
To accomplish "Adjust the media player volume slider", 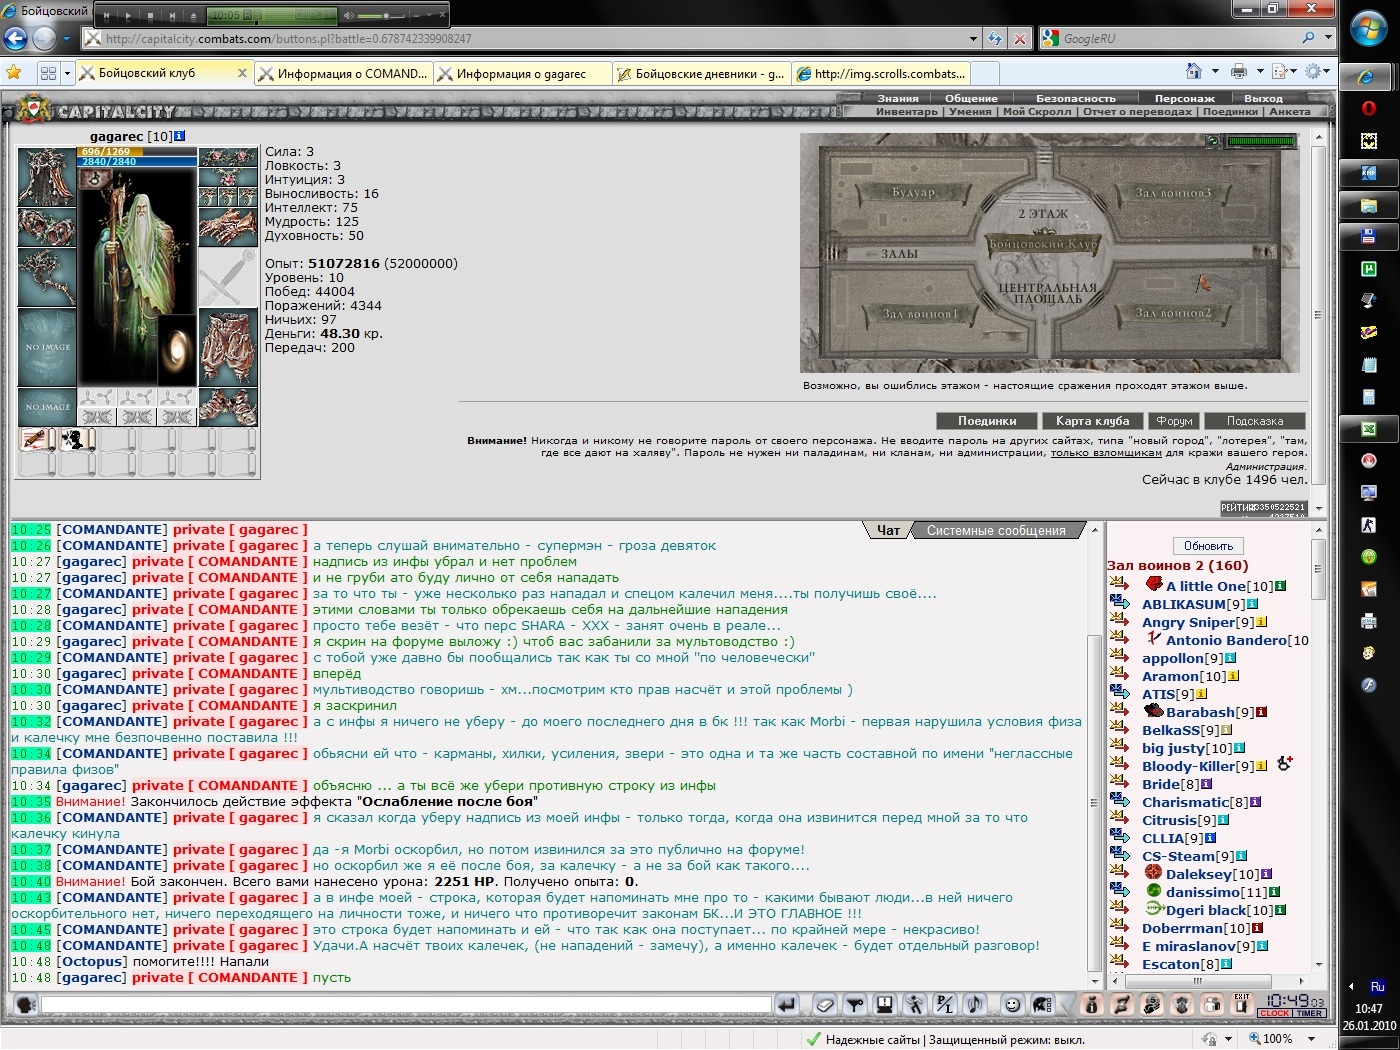I will pos(380,16).
